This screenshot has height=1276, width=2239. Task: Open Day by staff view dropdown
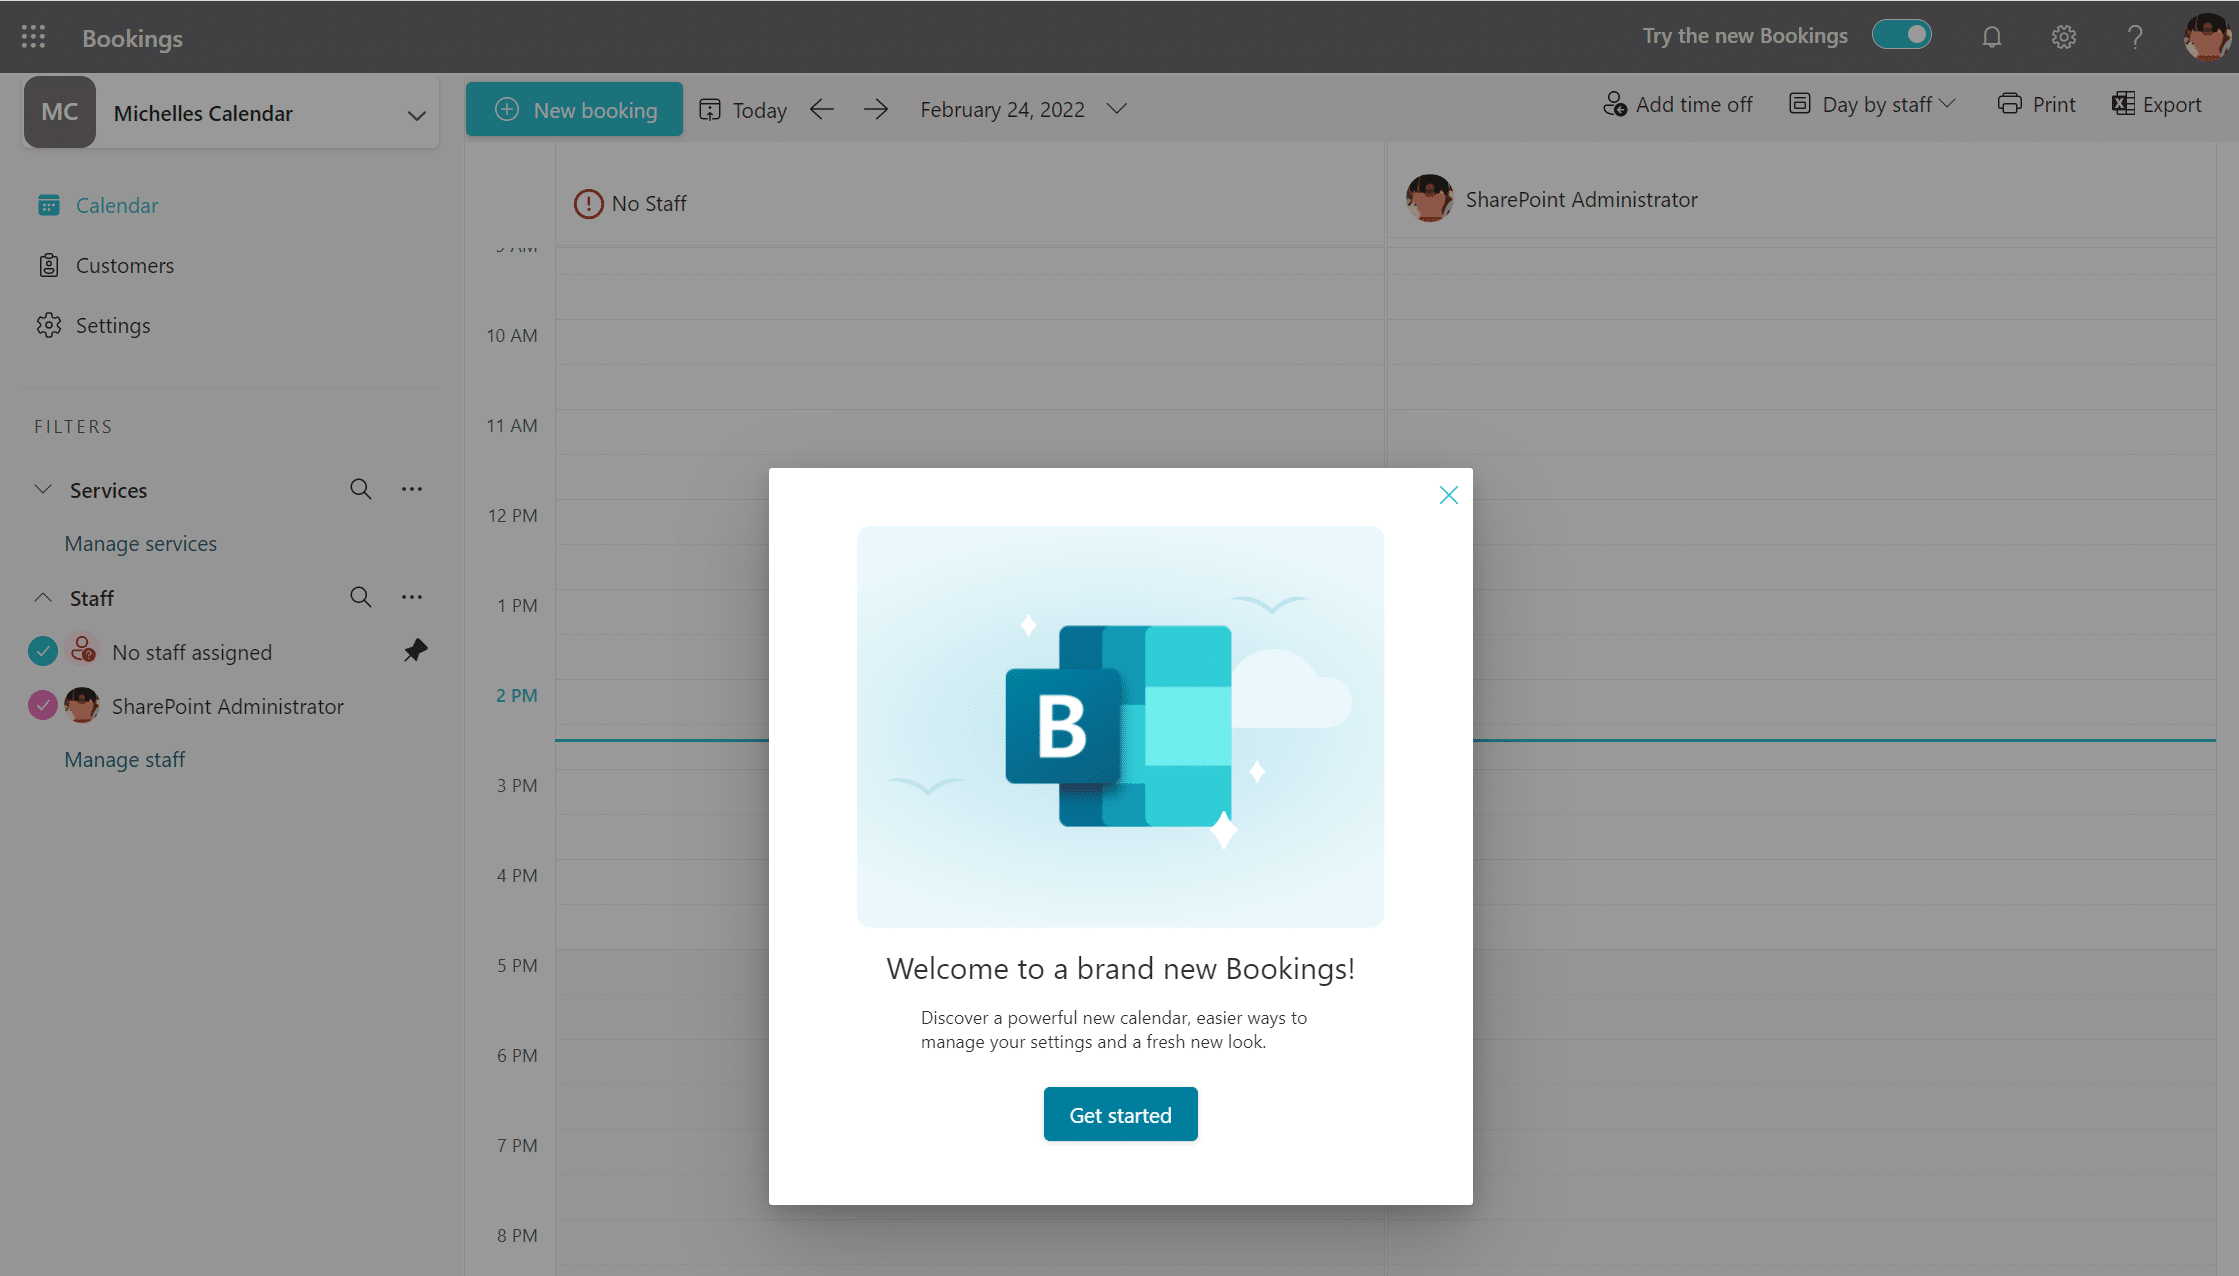tap(1872, 104)
